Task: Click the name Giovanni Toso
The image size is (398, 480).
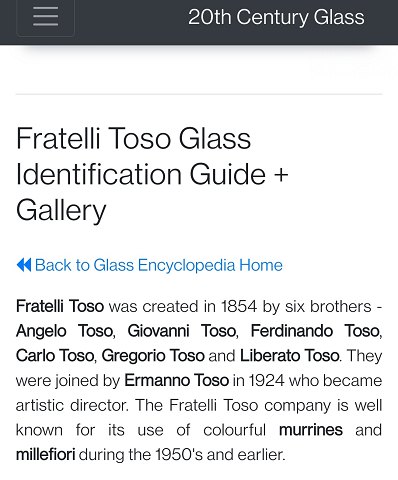Action: click(x=181, y=331)
